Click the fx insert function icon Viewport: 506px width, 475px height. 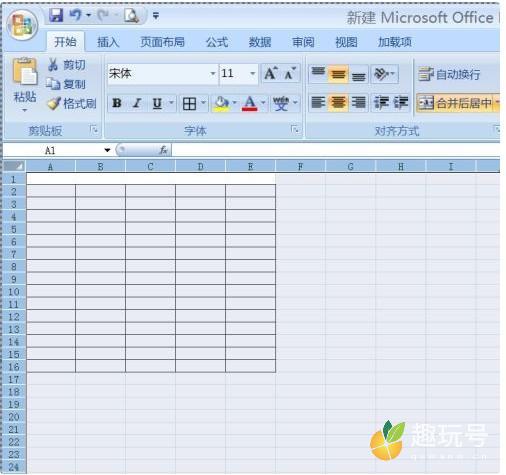pyautogui.click(x=163, y=150)
